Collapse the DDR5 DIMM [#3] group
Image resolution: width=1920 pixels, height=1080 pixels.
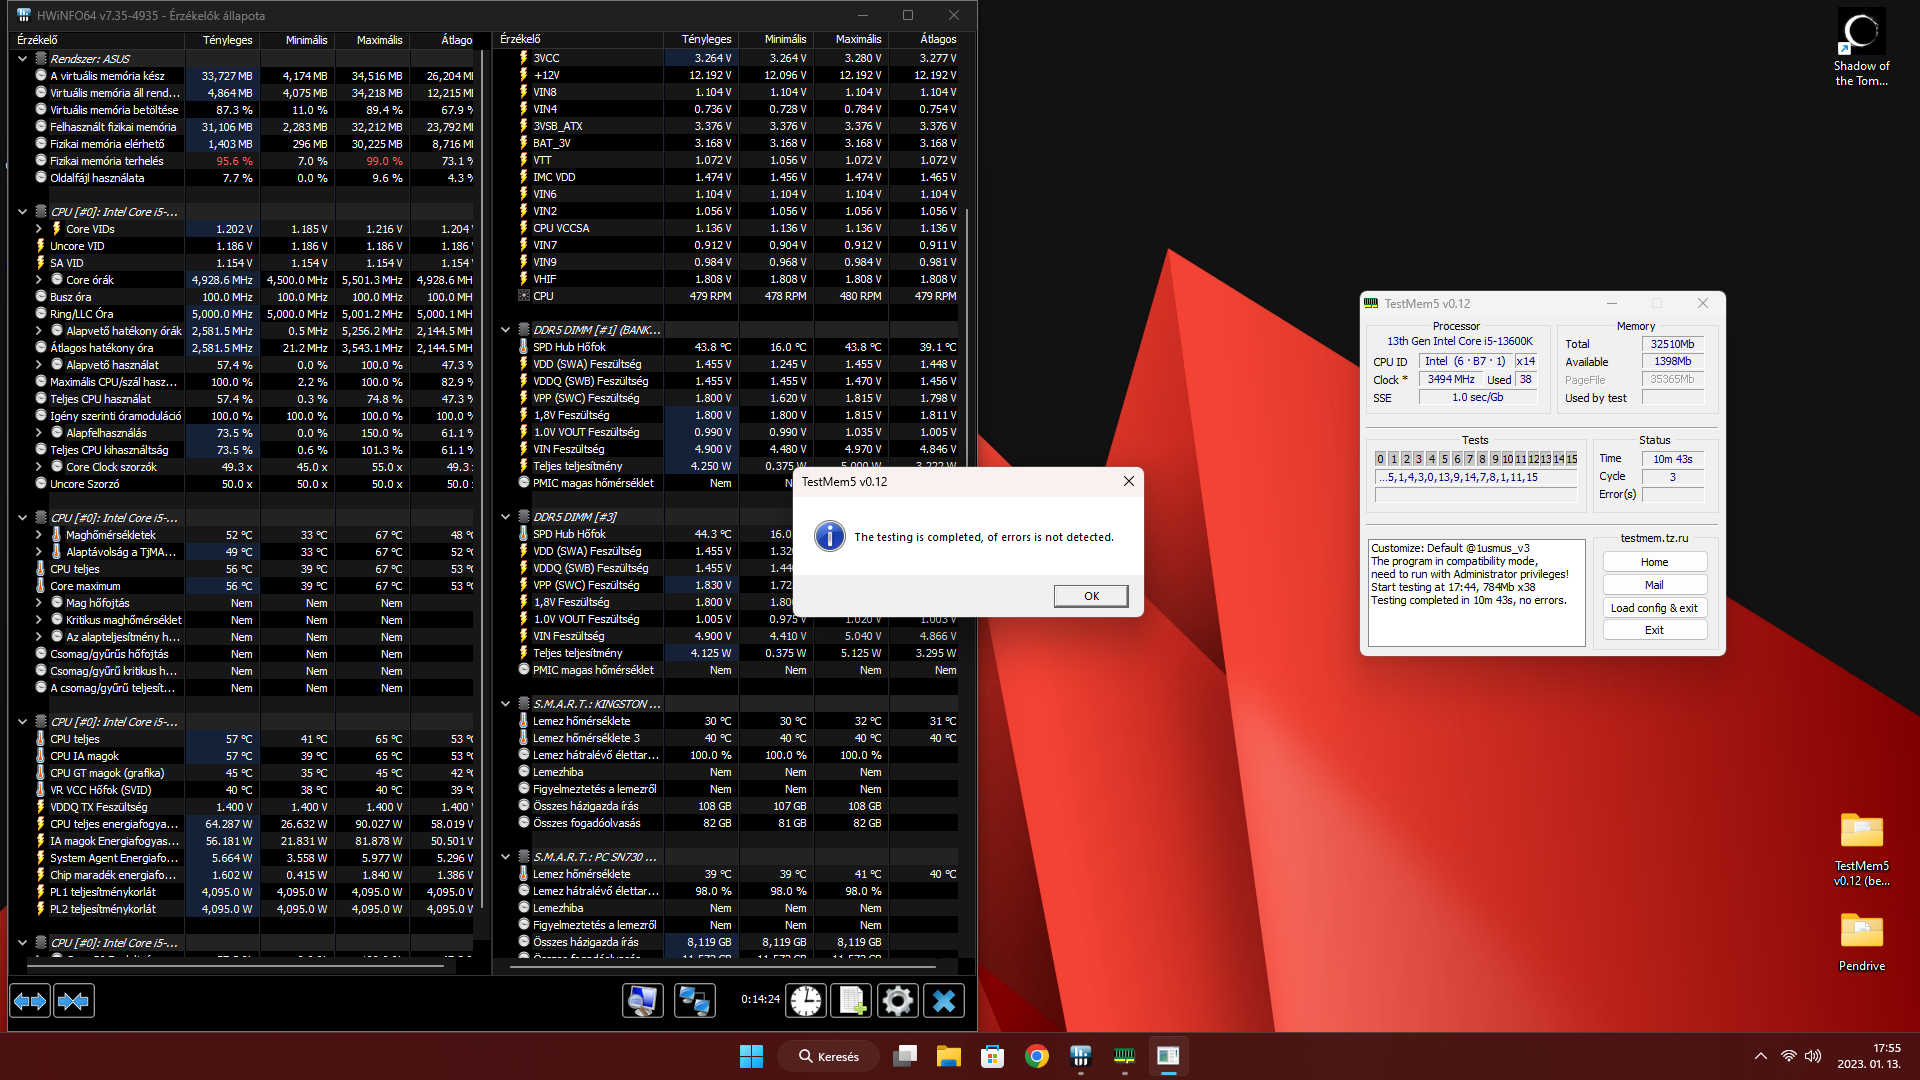(505, 517)
